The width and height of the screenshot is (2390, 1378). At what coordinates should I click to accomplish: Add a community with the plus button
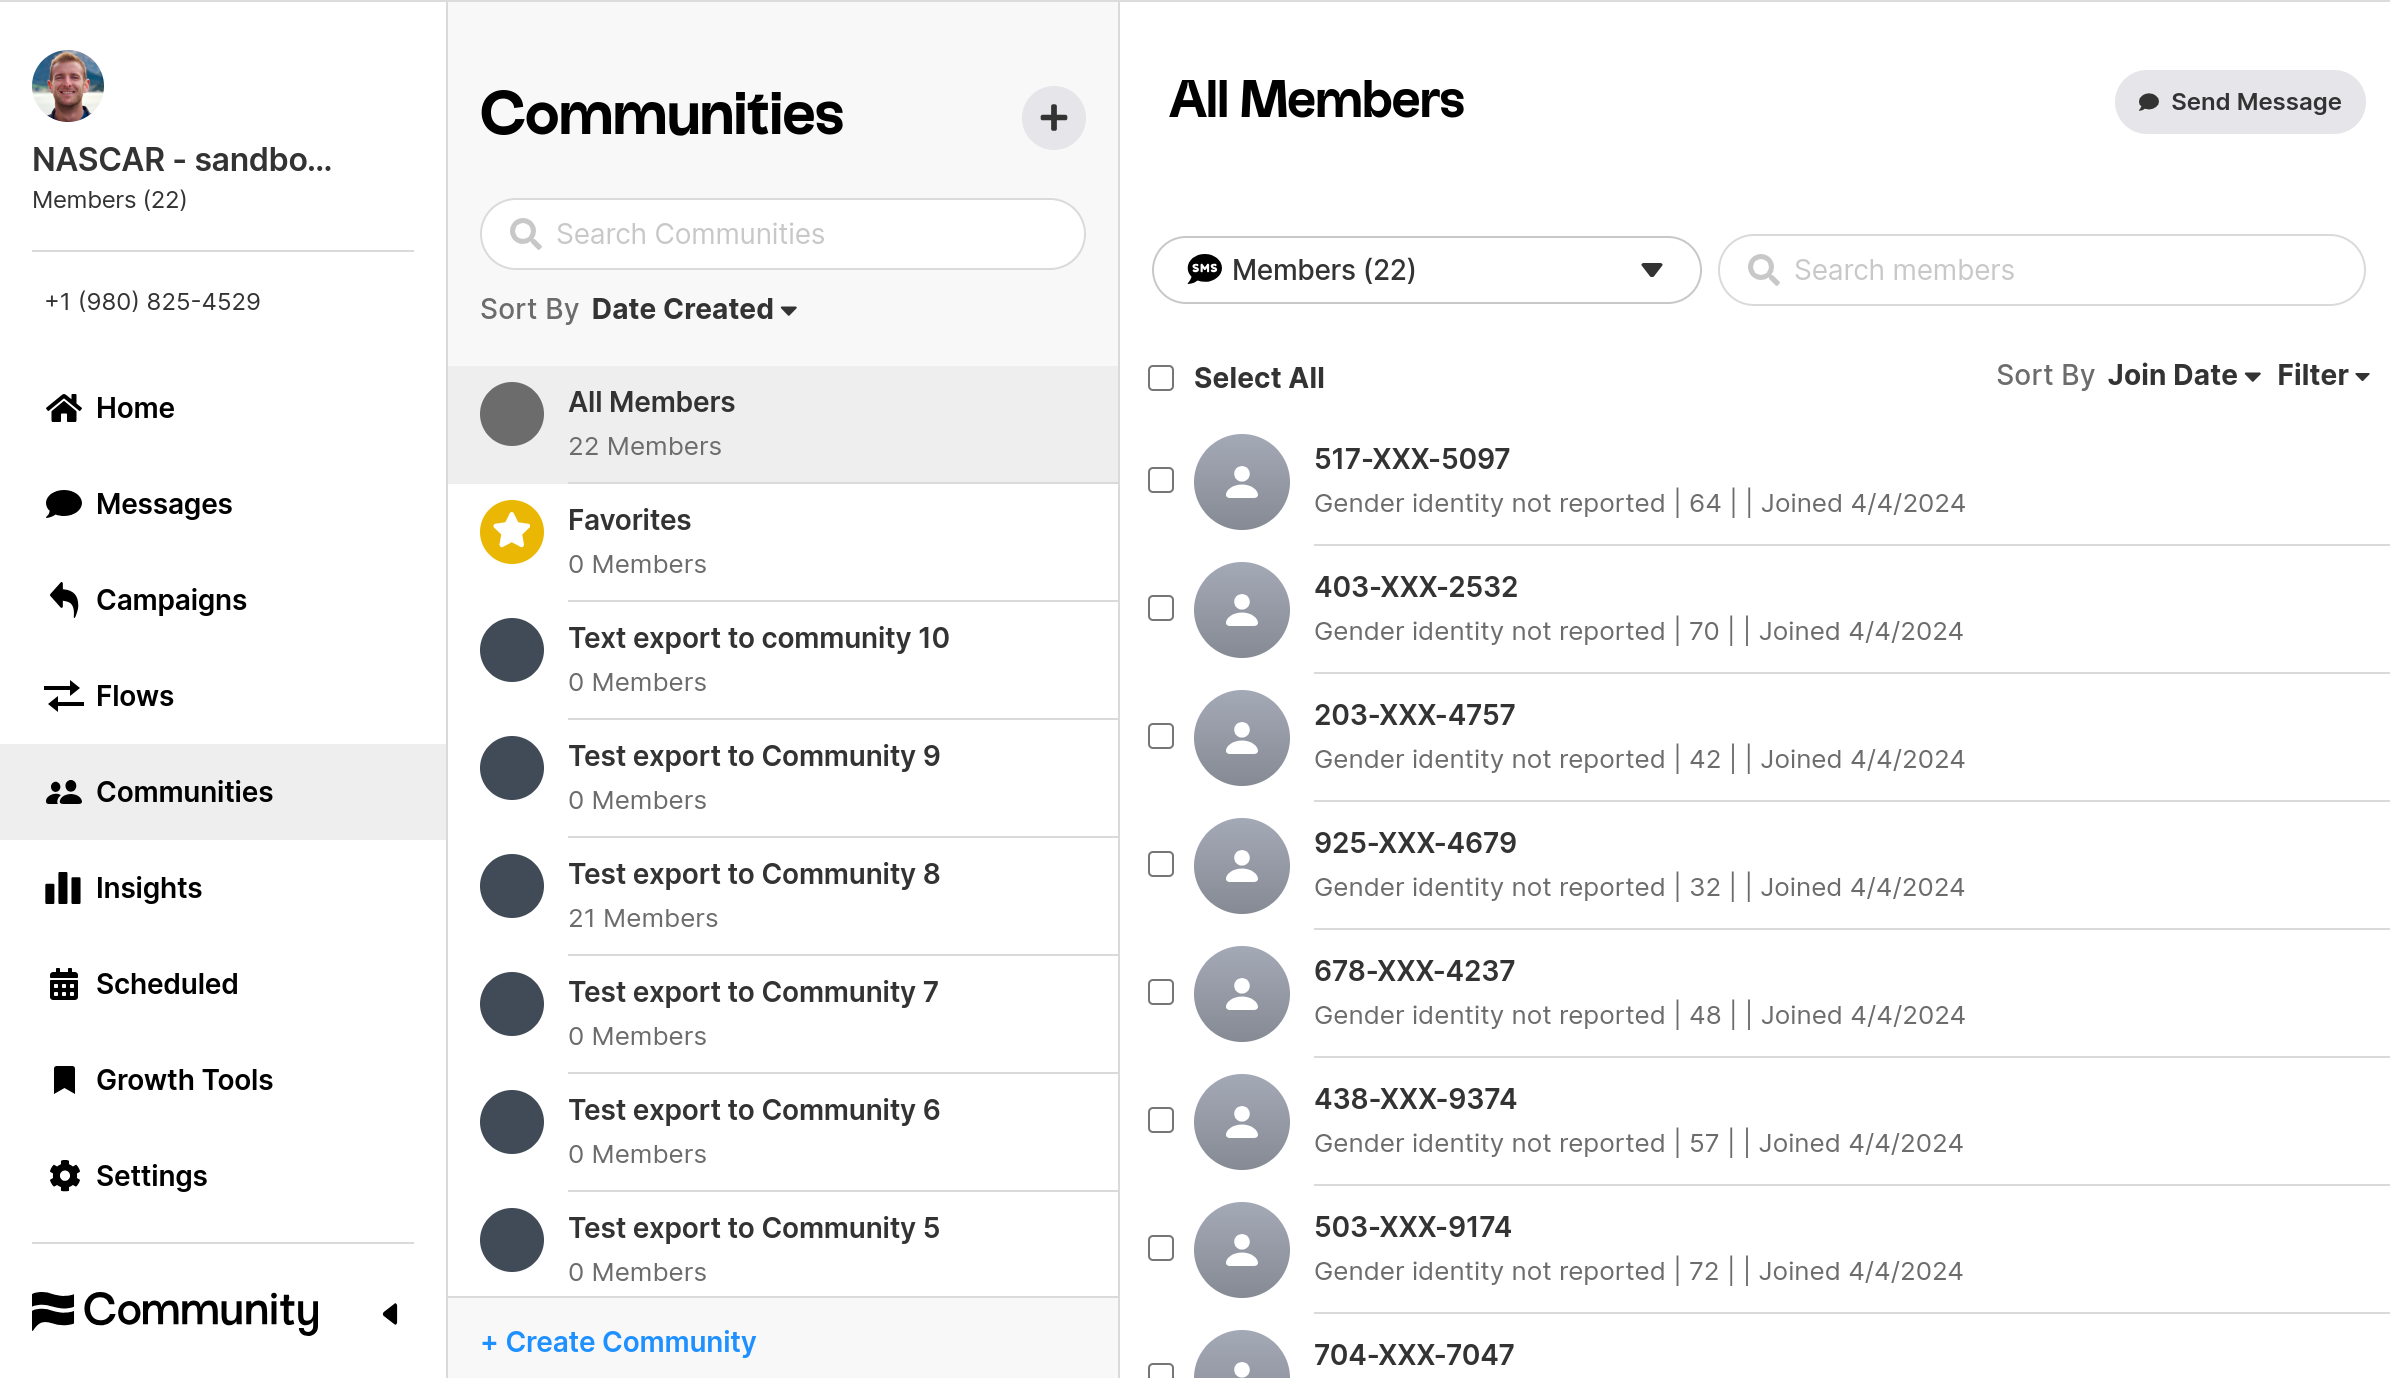click(1053, 118)
